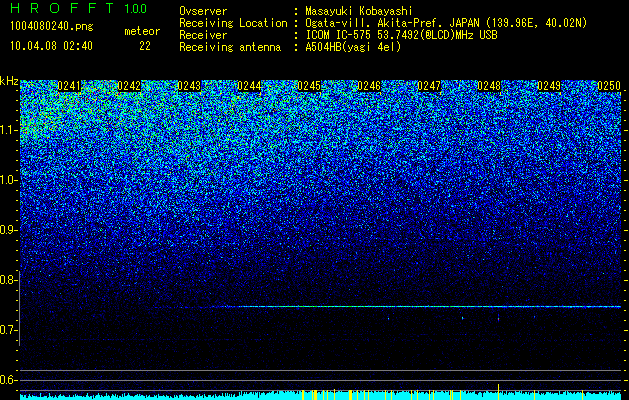629x400 pixels.
Task: Click the 0242 time marker
Action: click(x=129, y=86)
